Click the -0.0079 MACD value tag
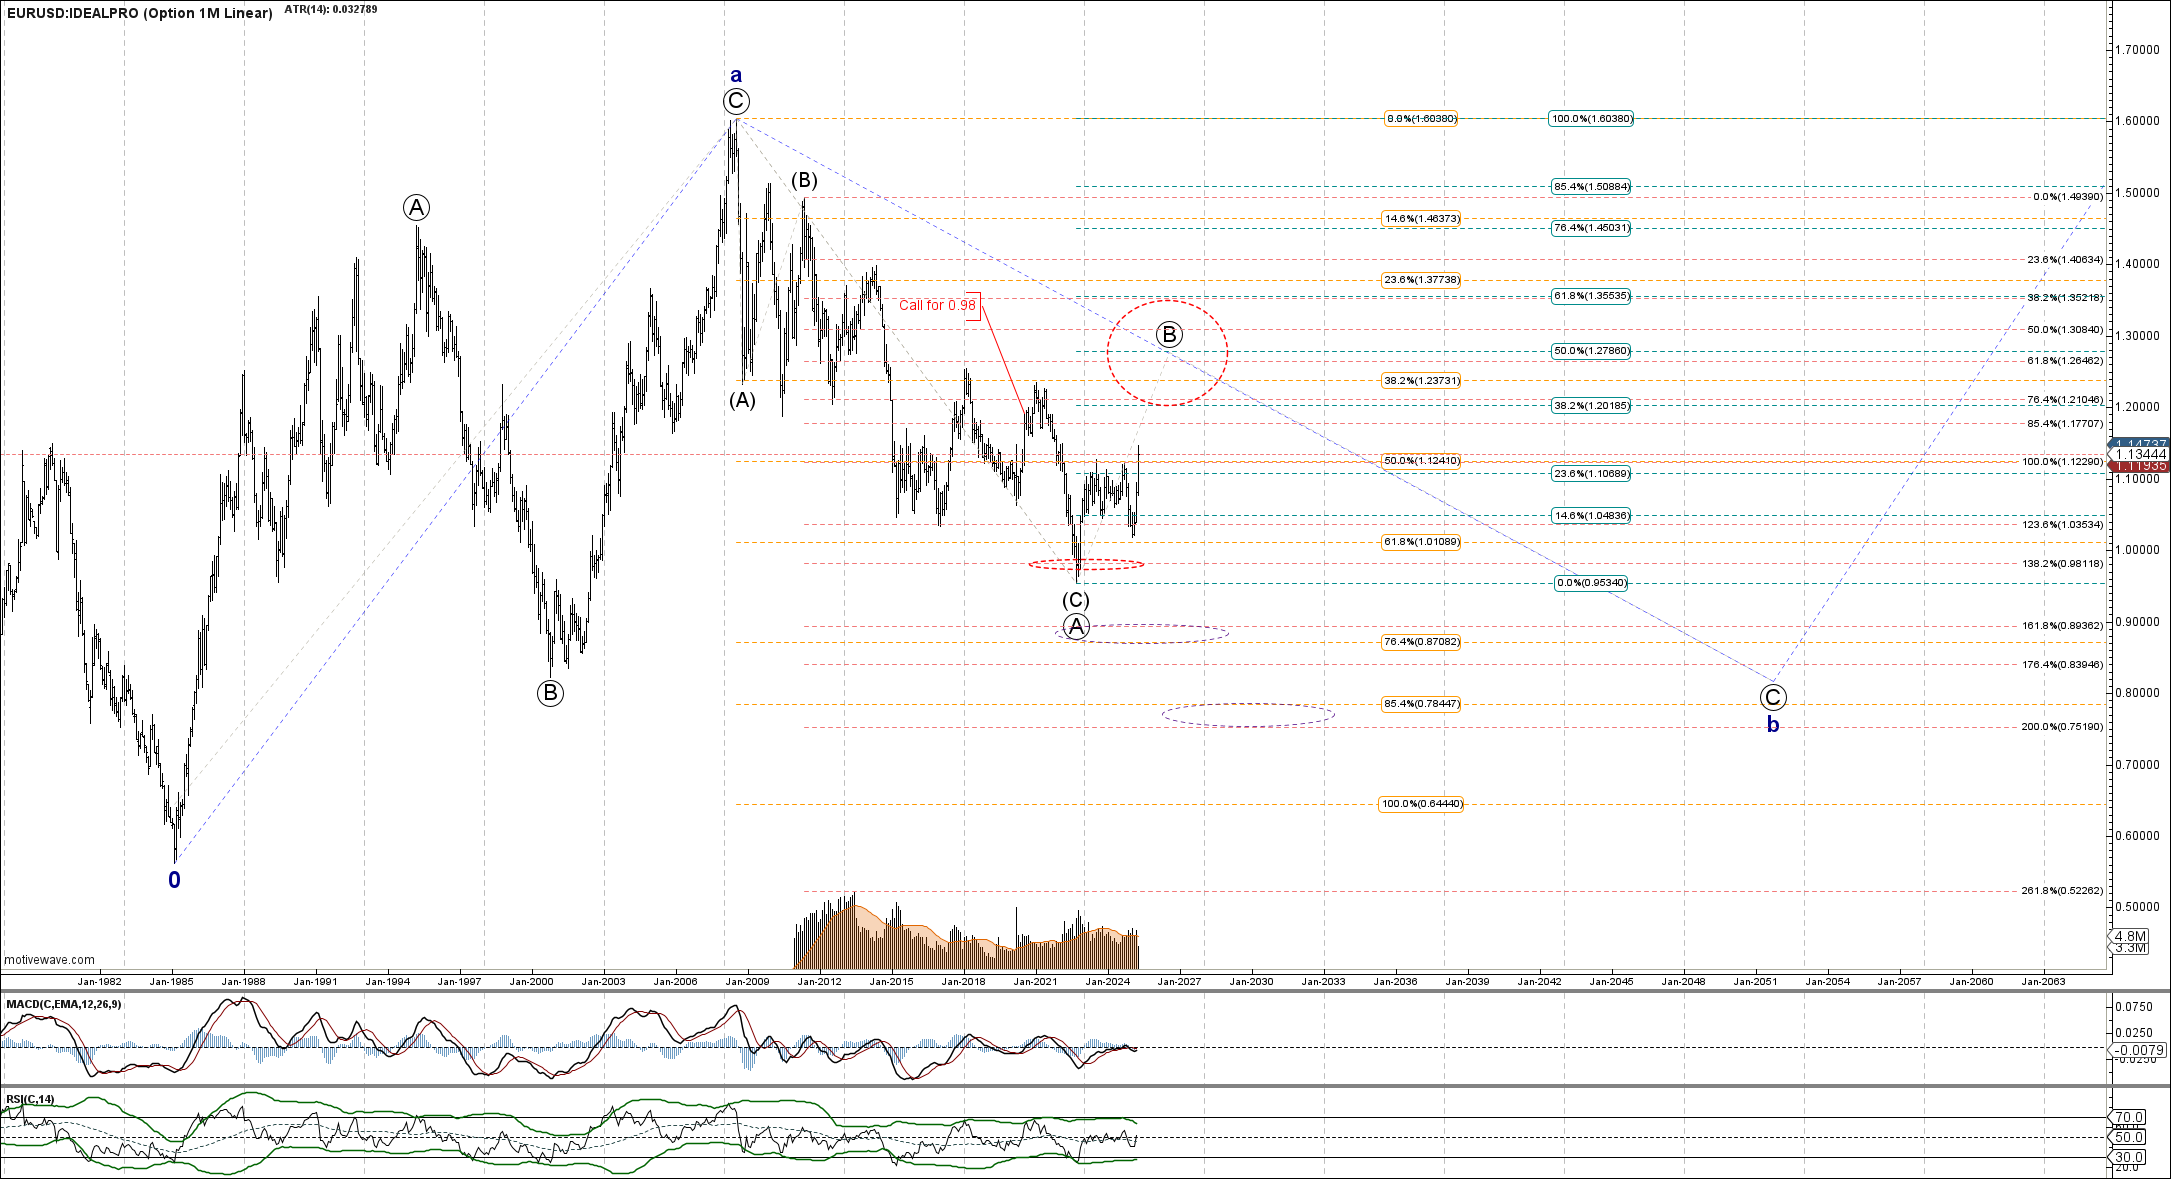This screenshot has height=1179, width=2171. tap(2140, 1050)
